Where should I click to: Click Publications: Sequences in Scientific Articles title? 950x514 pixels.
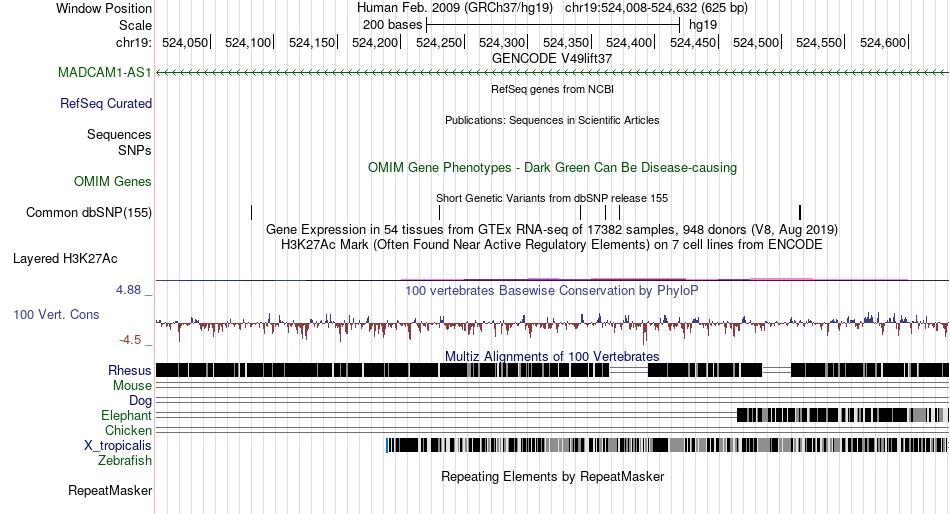coord(552,120)
